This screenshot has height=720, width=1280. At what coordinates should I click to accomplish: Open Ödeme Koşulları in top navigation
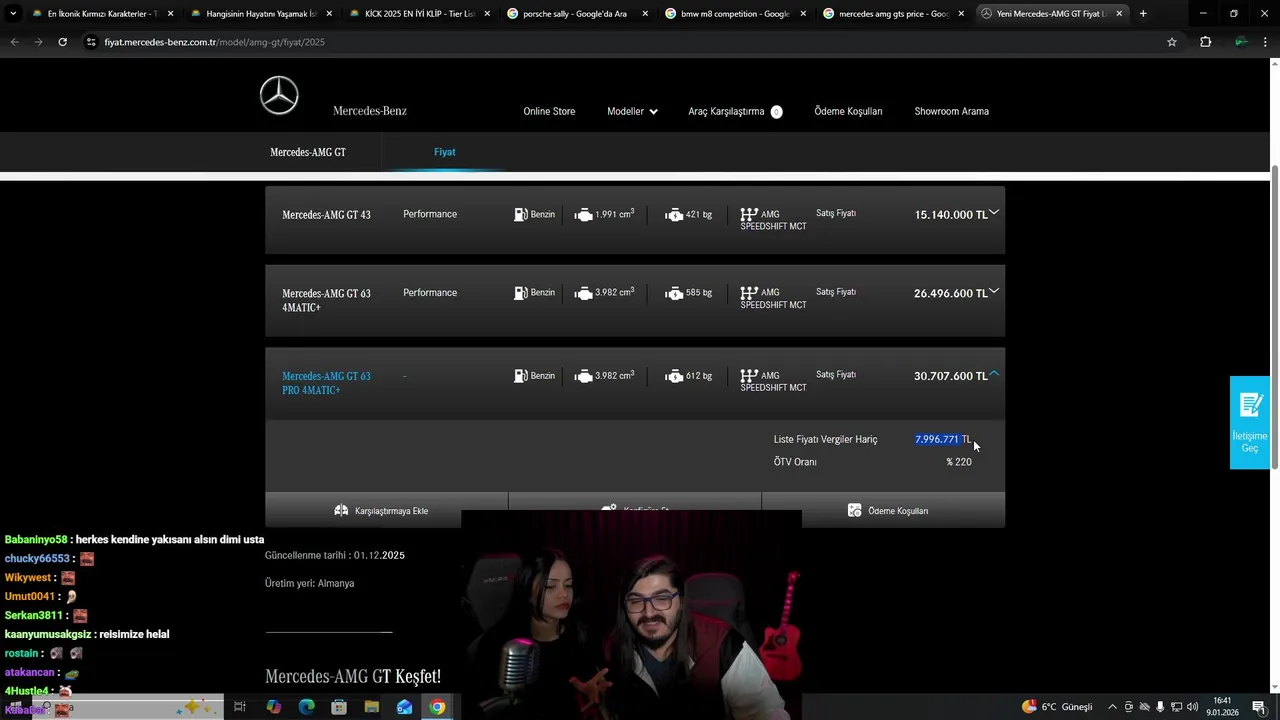click(848, 111)
